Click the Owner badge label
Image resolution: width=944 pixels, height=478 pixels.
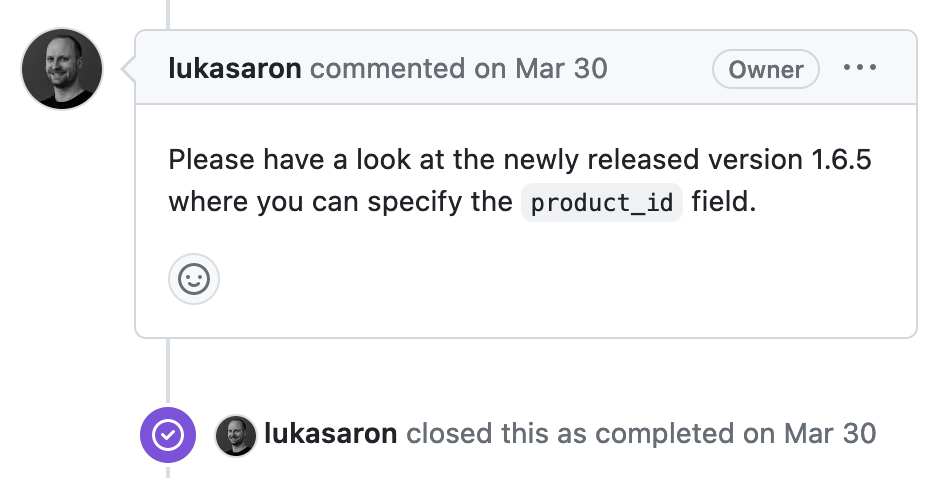pyautogui.click(x=765, y=69)
